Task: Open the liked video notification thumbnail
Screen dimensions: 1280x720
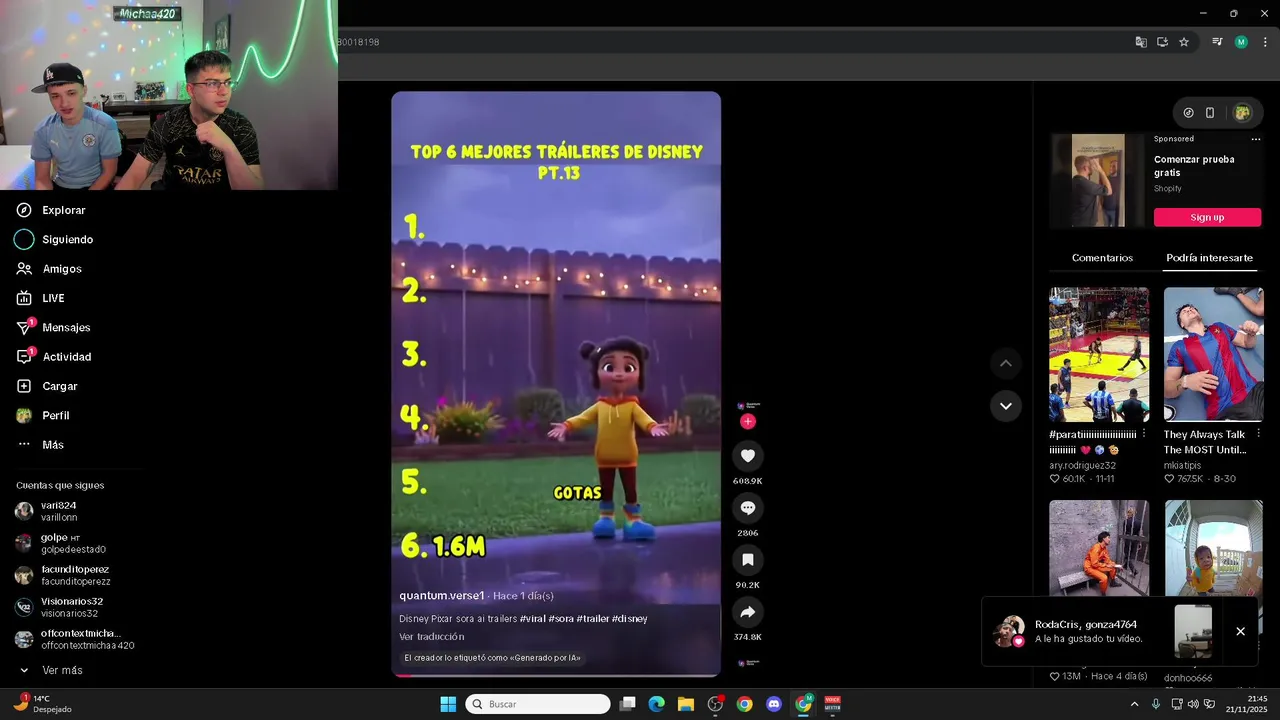Action: click(x=1193, y=631)
